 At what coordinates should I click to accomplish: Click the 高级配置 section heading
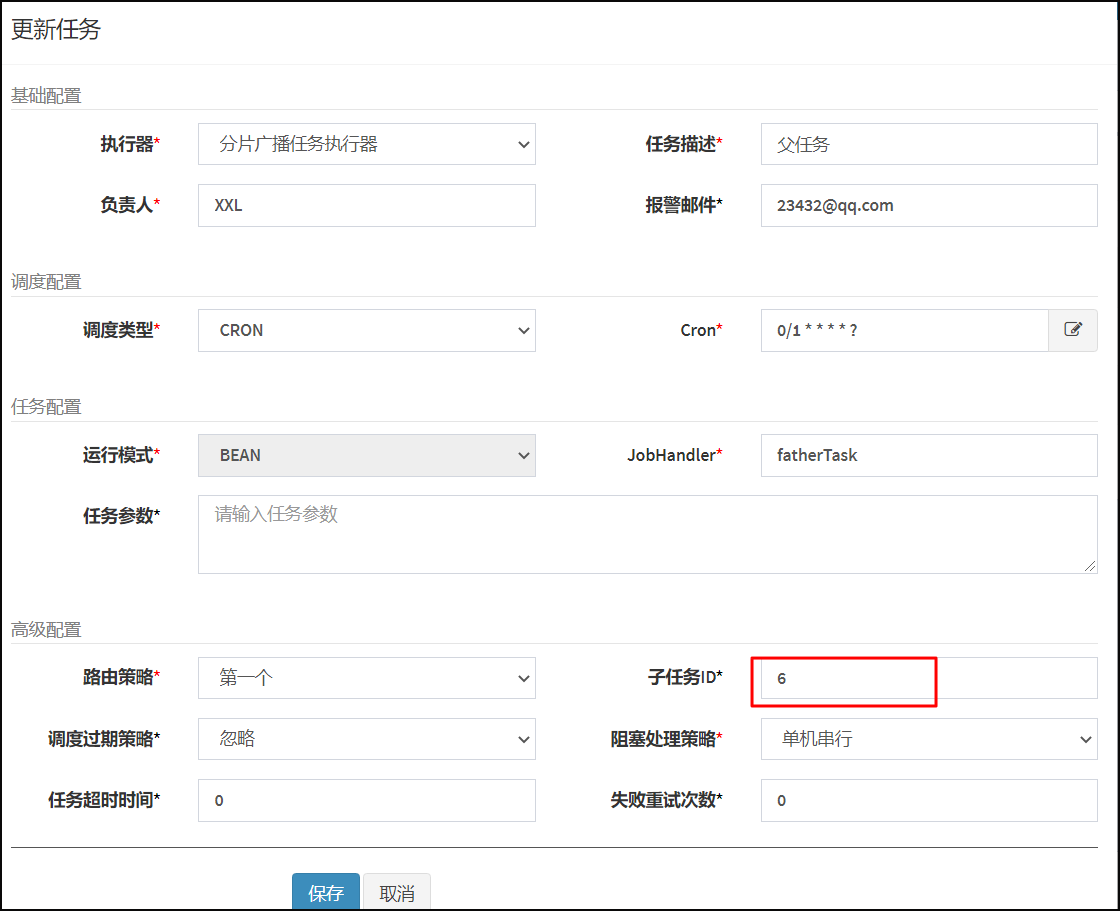(x=46, y=630)
